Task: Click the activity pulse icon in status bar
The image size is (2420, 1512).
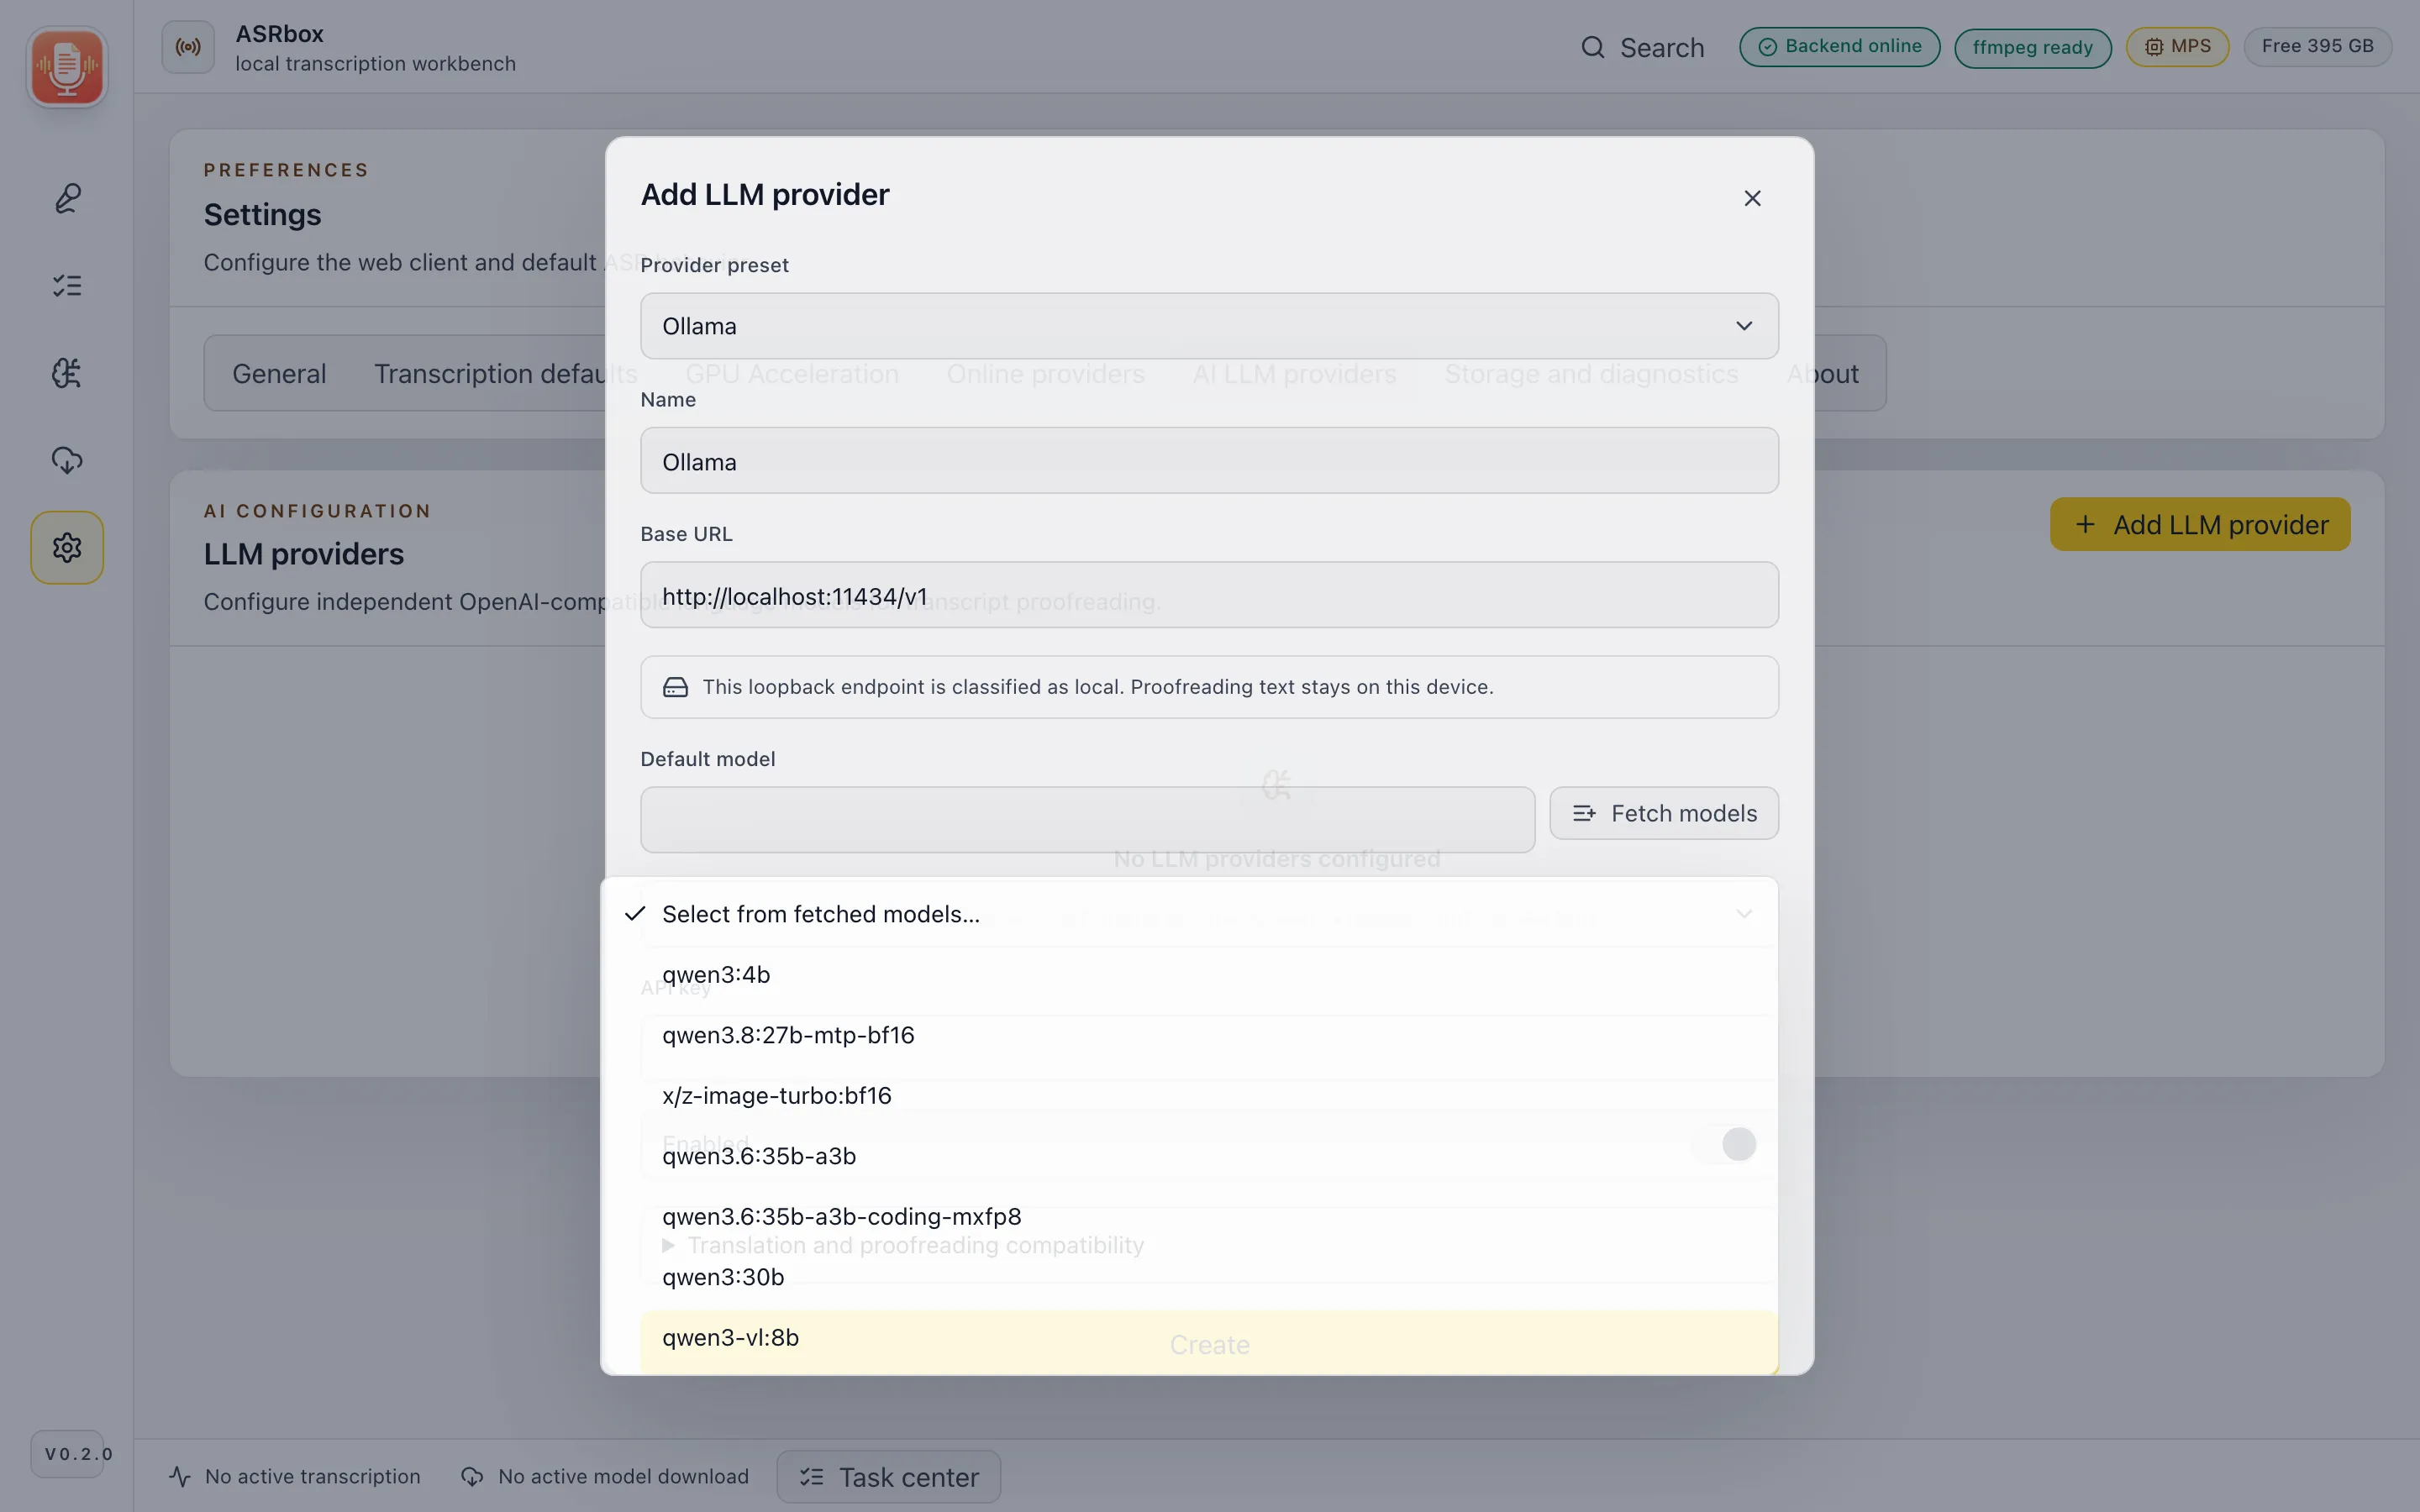Action: pos(180,1477)
